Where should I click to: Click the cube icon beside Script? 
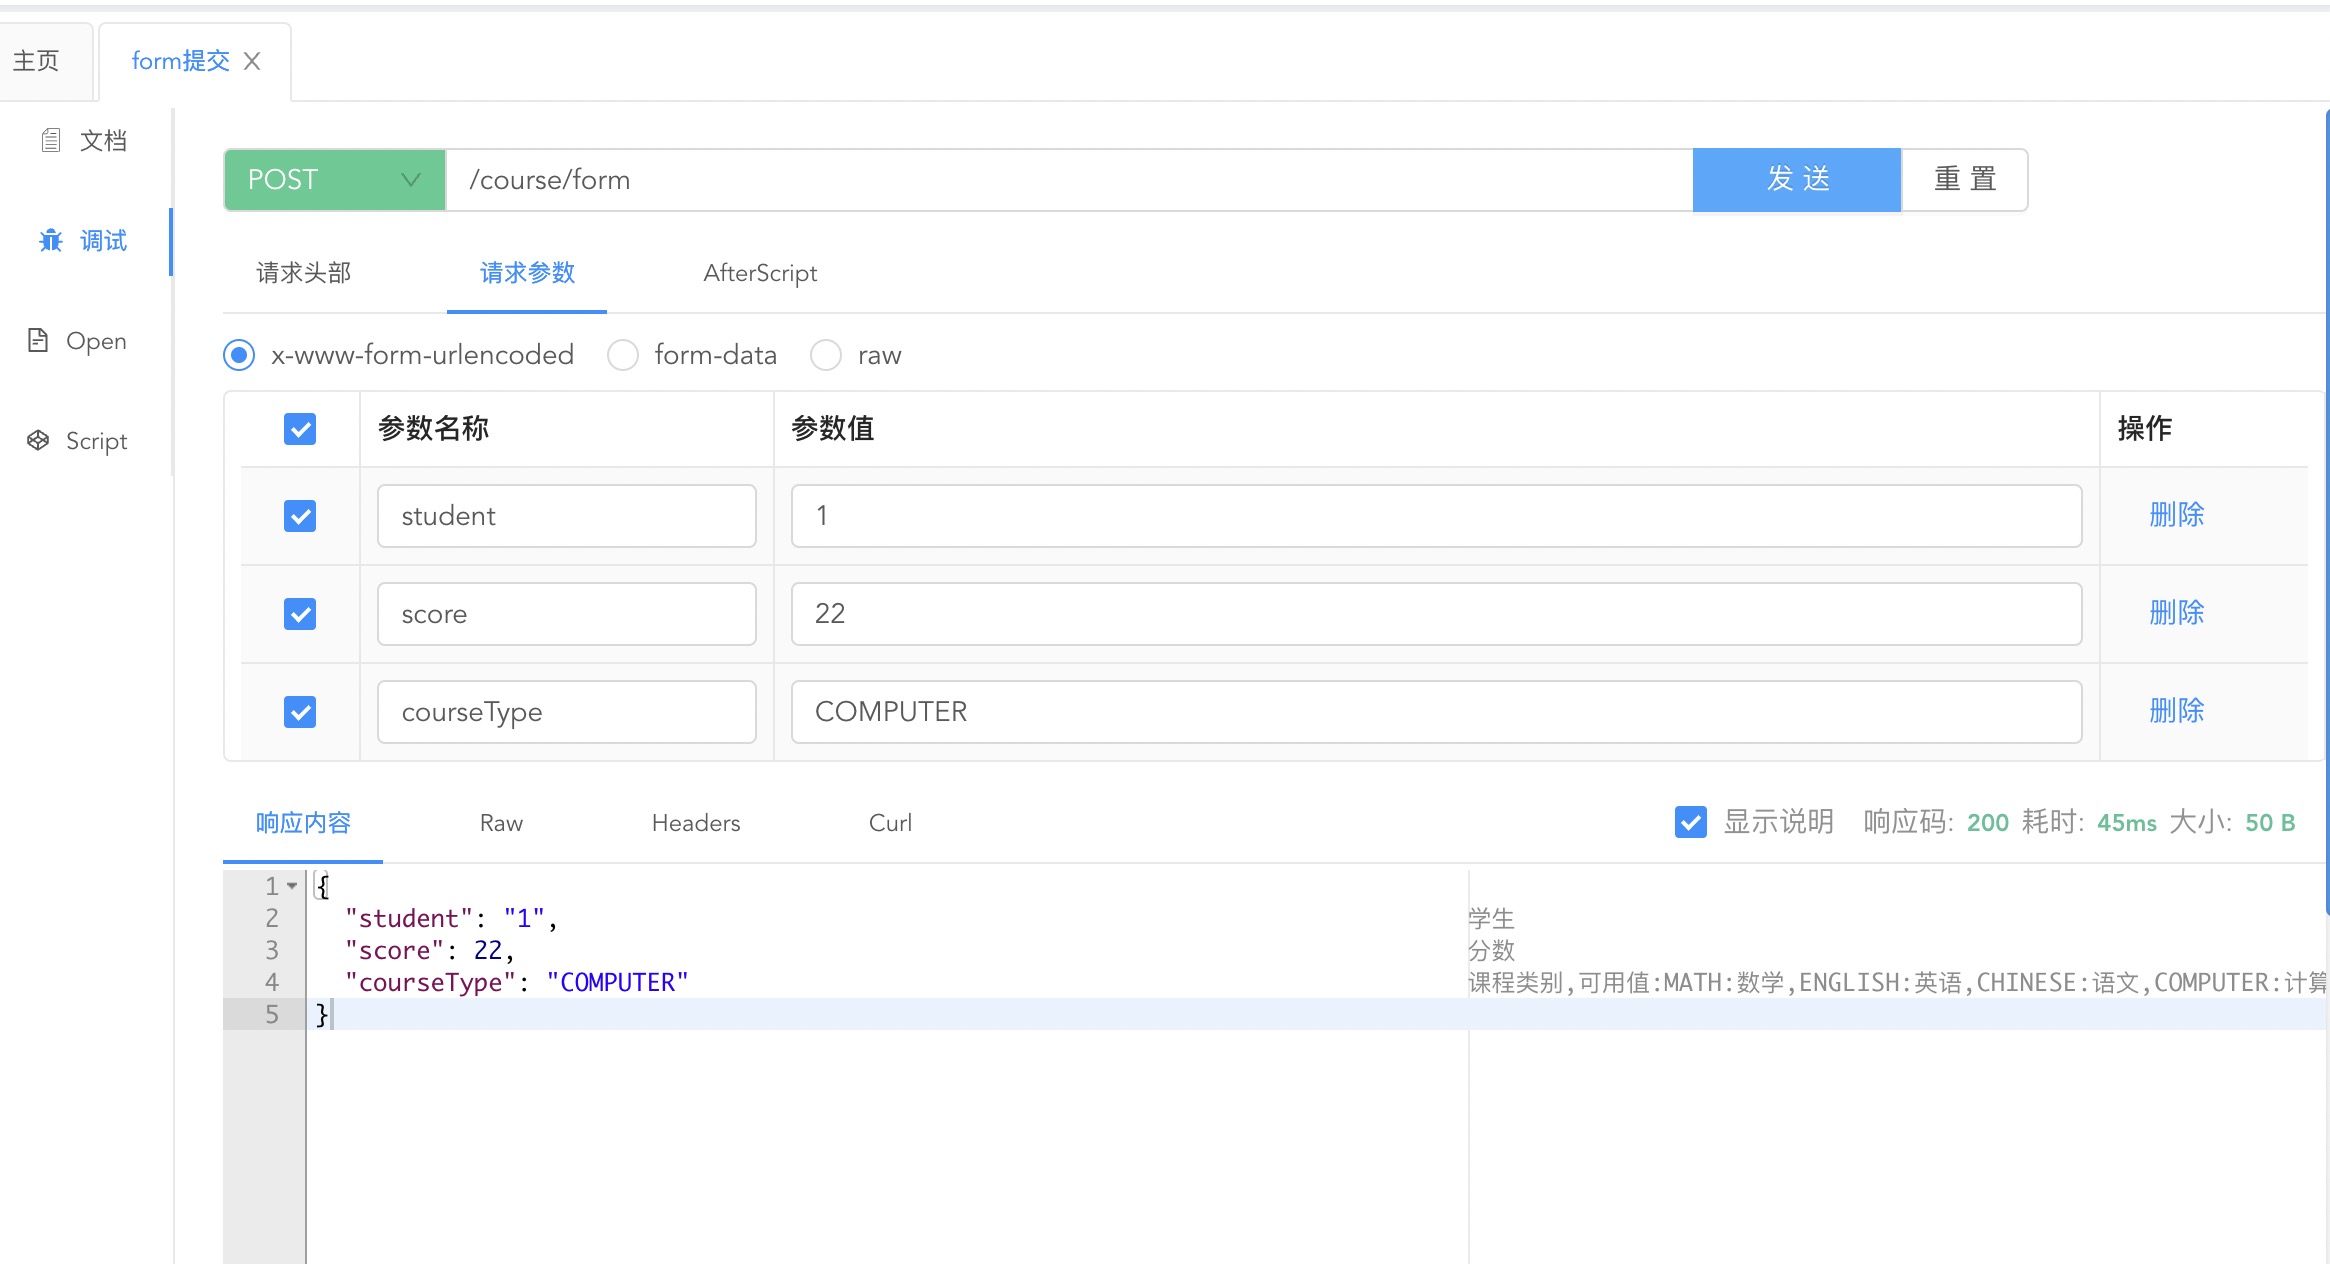click(38, 440)
